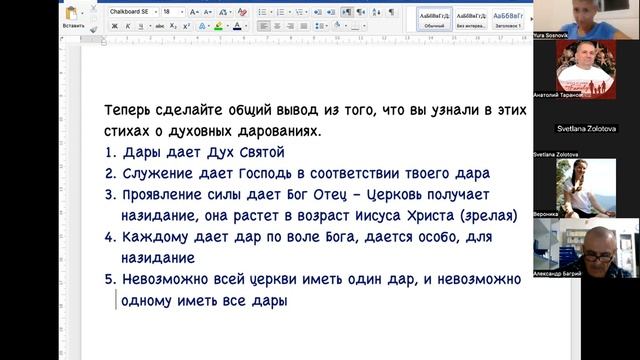The image size is (640, 360).
Task: Click the heading 'Теперь сделайте общий вывод'
Action: [x=211, y=110]
